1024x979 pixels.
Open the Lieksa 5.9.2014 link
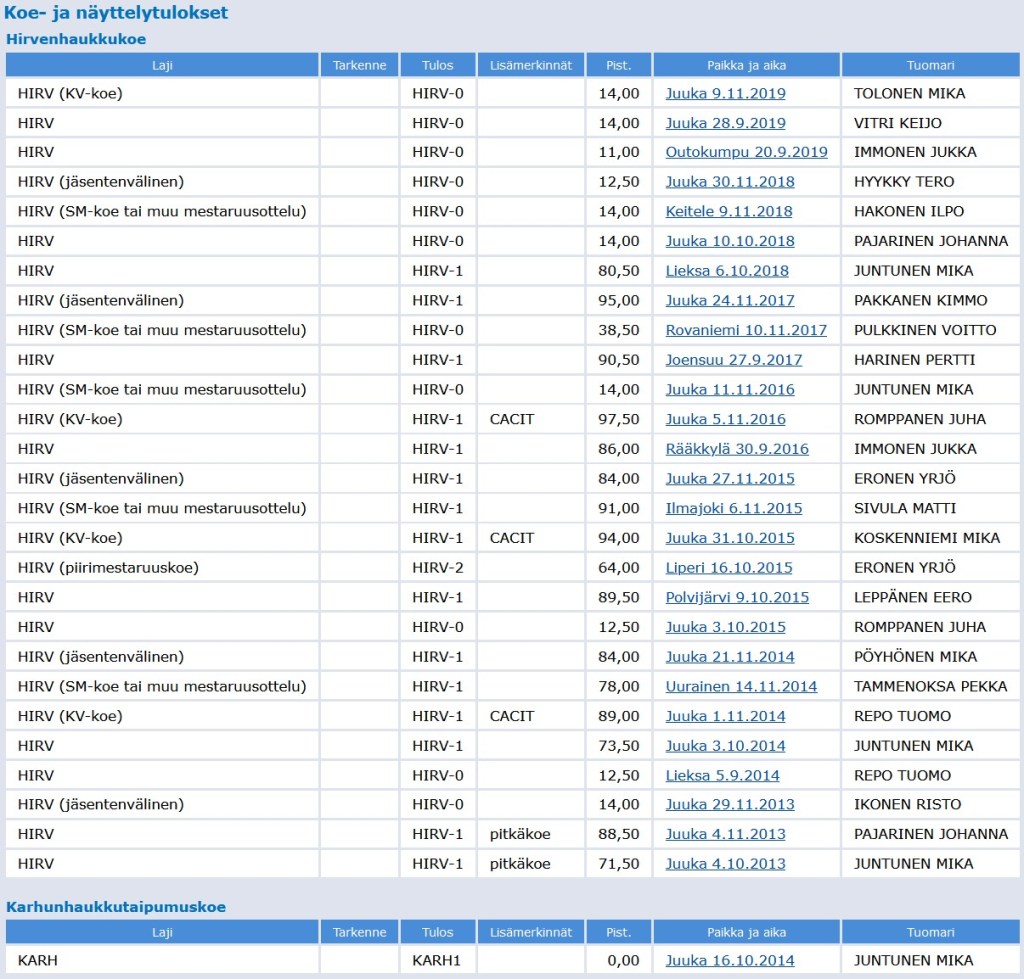[x=722, y=776]
